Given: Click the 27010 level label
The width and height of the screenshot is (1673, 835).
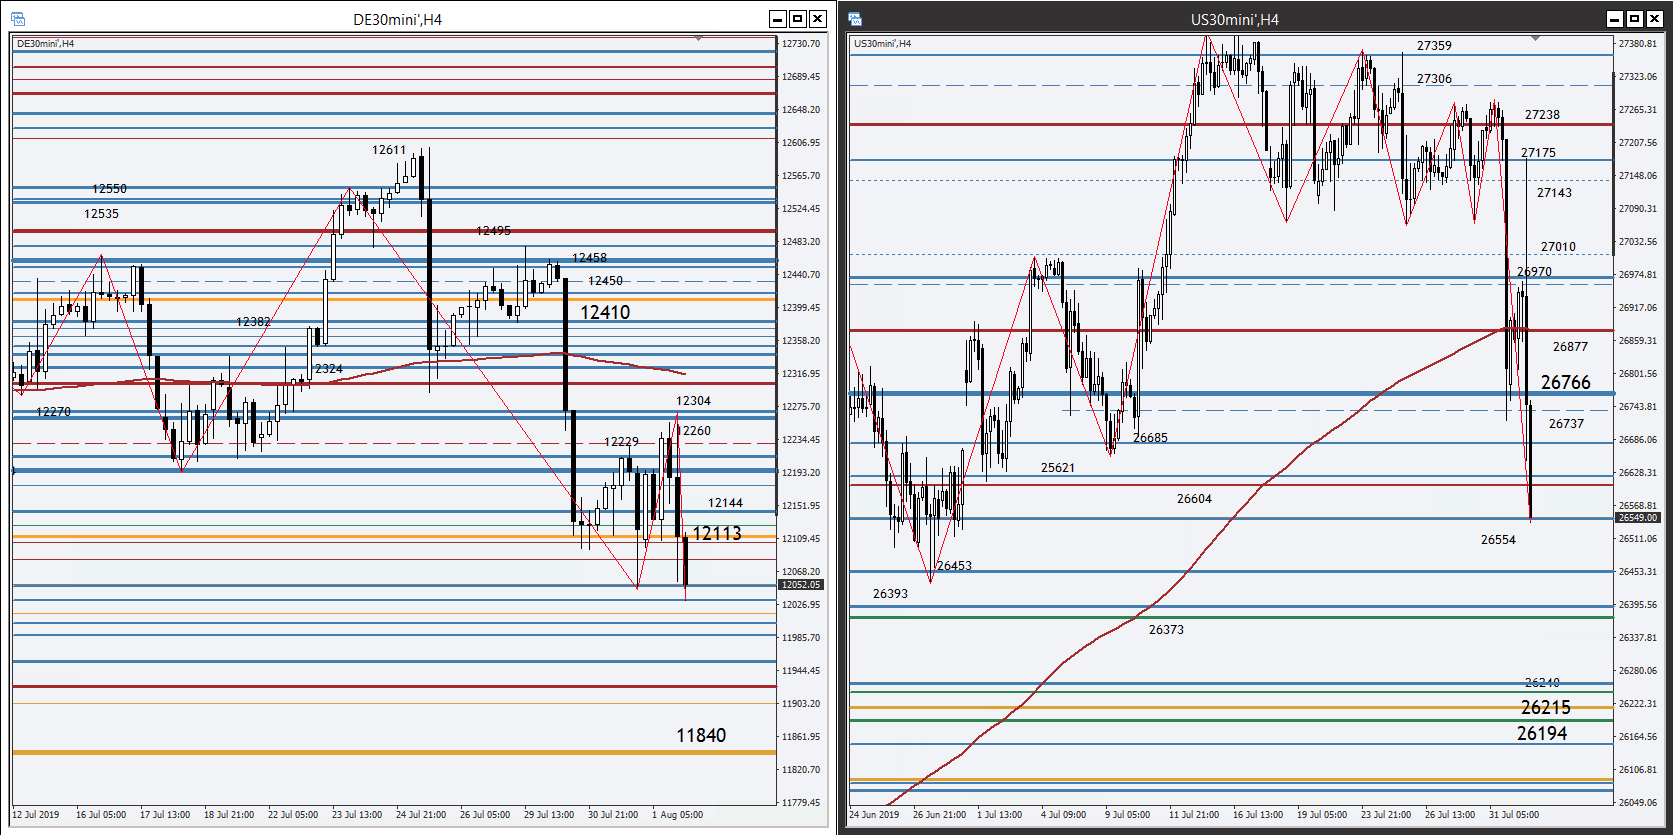Looking at the screenshot, I should pos(1558,247).
